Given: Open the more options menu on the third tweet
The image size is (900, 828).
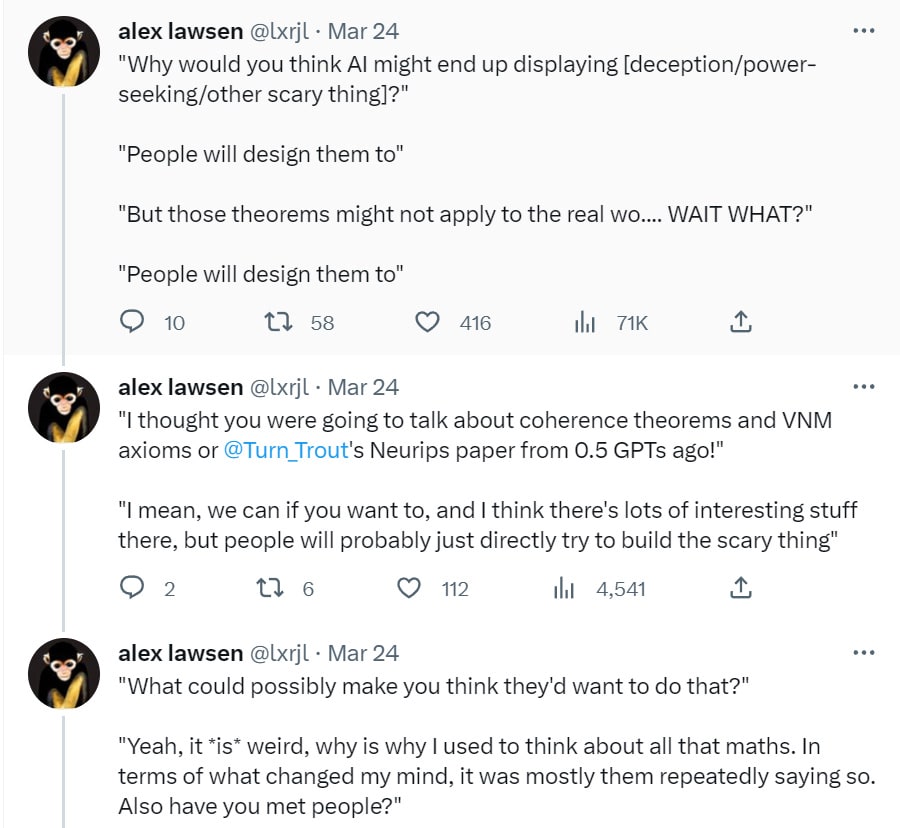Looking at the screenshot, I should (x=864, y=652).
